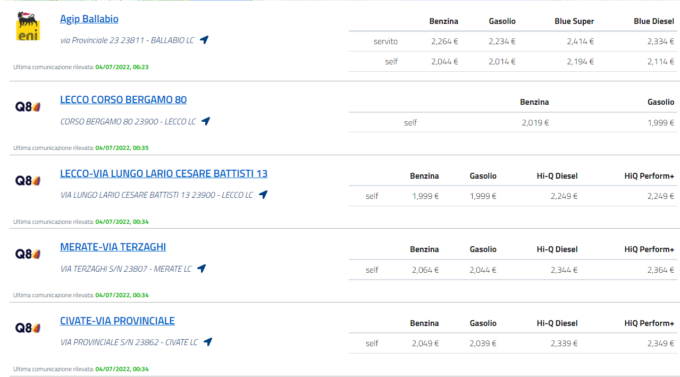Click Blue Diesel column header for Agip Ballabio
The width and height of the screenshot is (680, 377).
click(x=654, y=21)
